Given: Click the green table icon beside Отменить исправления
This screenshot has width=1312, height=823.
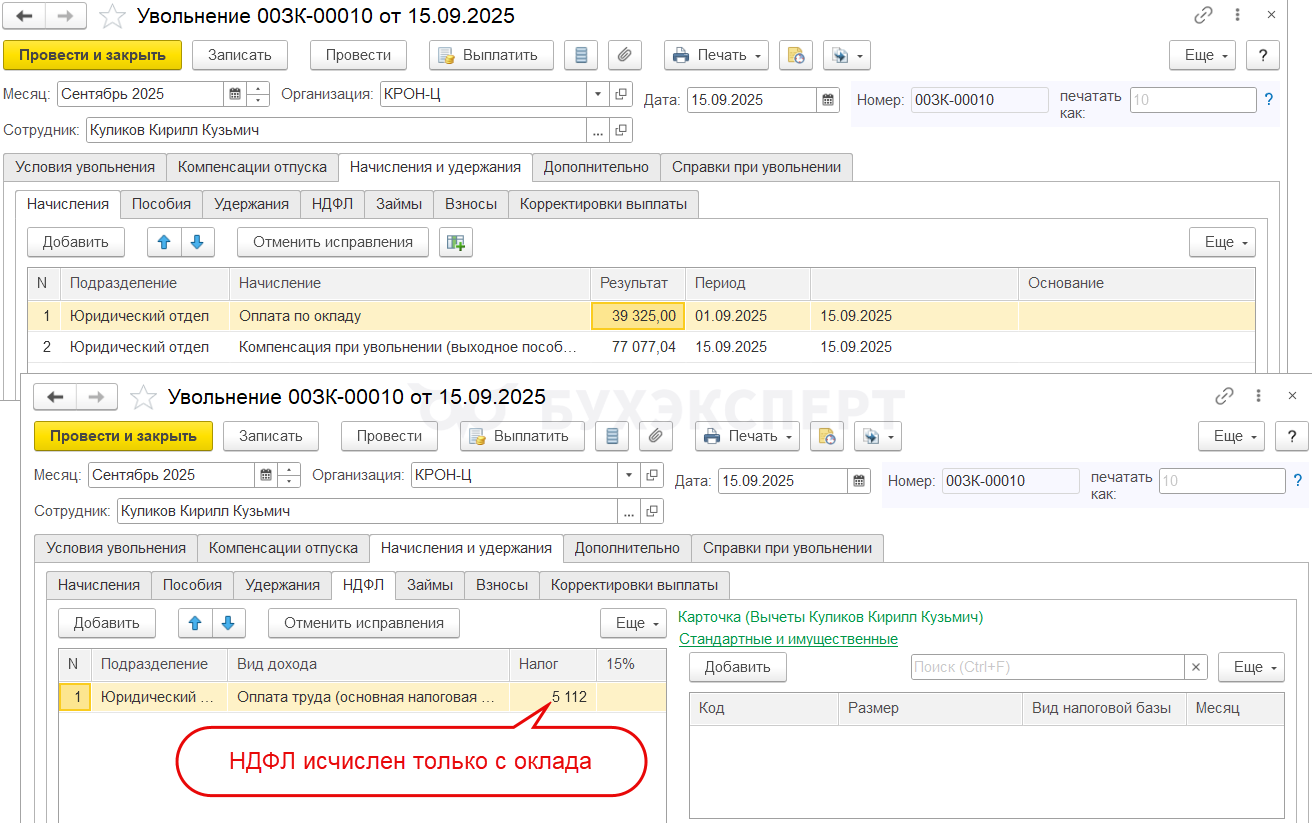Looking at the screenshot, I should point(456,242).
